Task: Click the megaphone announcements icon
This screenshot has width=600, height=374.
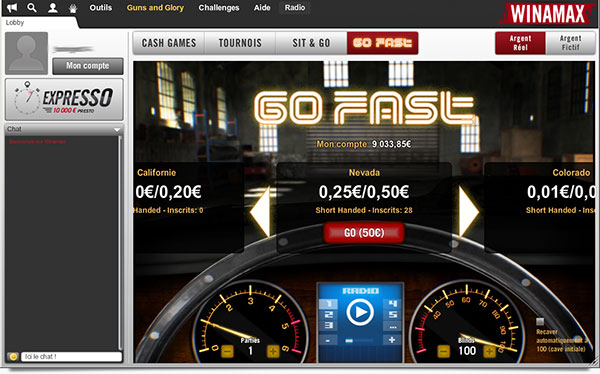Action: (x=12, y=7)
